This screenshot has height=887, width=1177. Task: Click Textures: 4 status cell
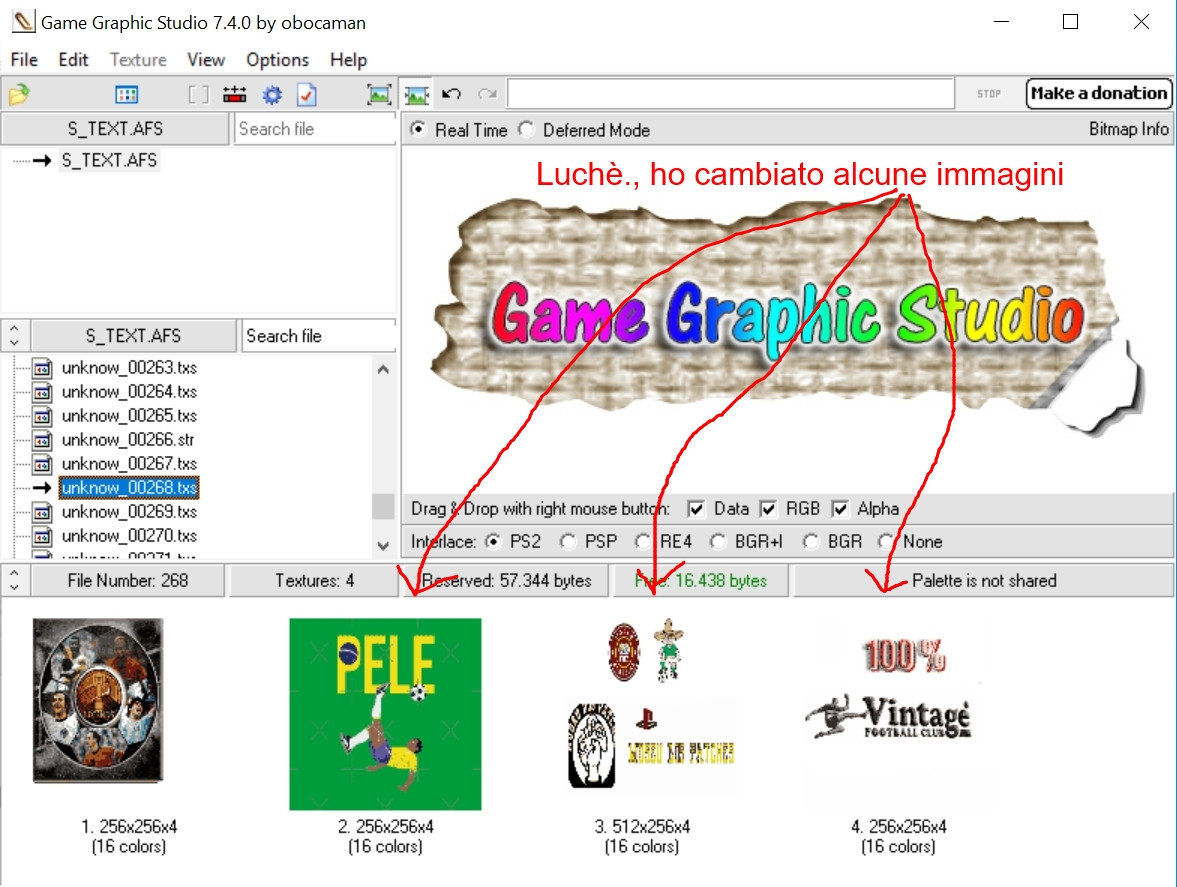[x=314, y=580]
